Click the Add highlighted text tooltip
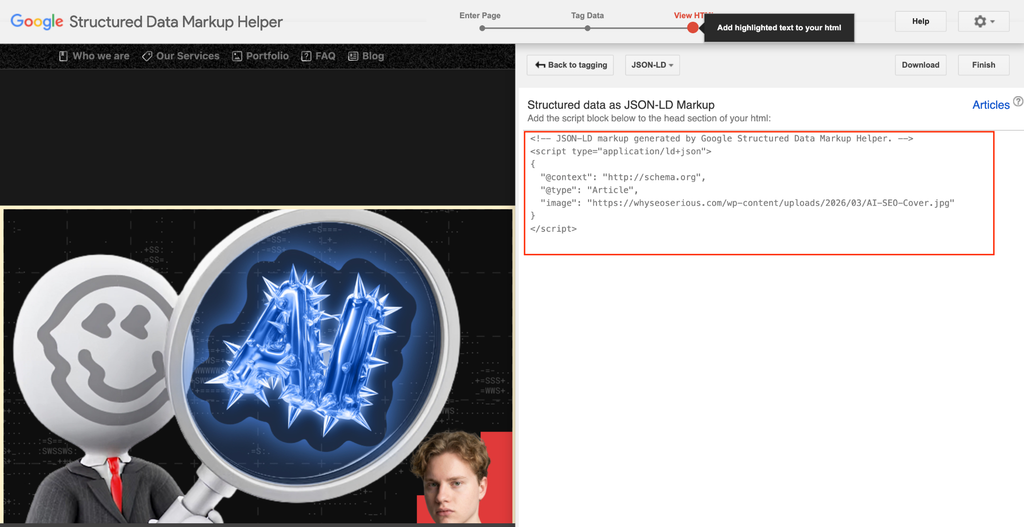Screen dimensions: 1024x527 click(779, 28)
